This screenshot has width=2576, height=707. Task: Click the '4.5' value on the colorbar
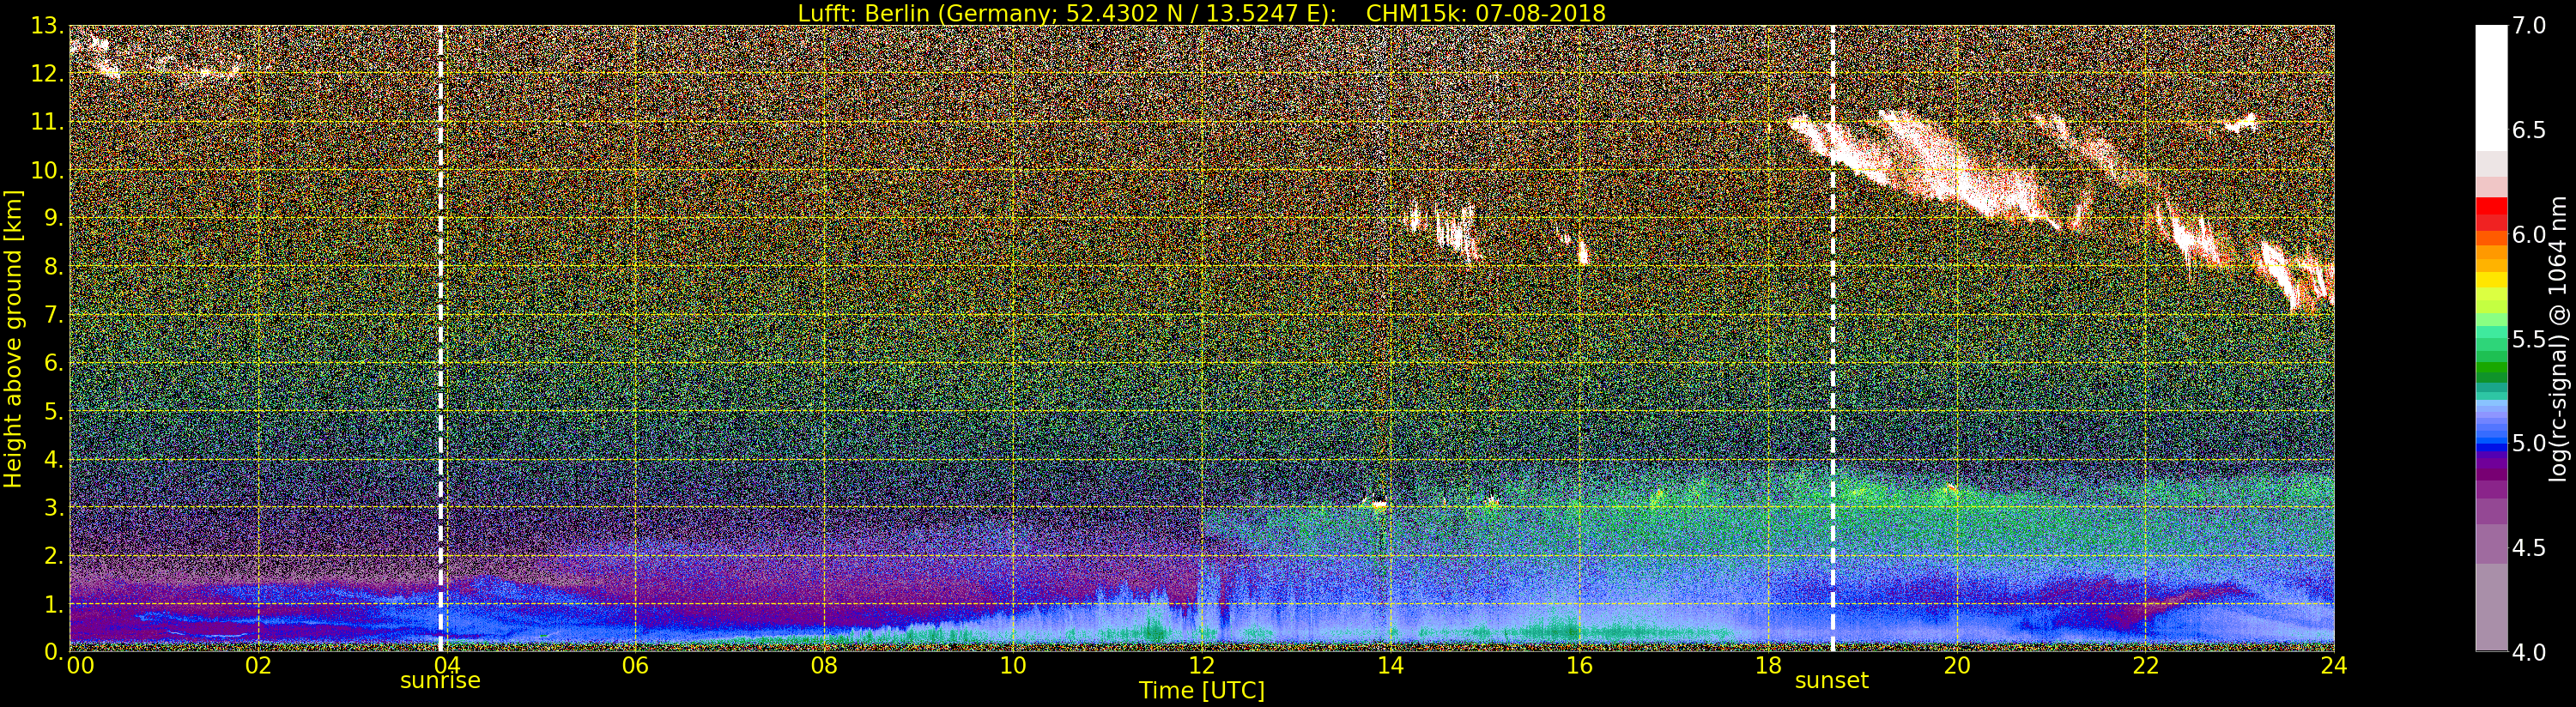click(2529, 547)
